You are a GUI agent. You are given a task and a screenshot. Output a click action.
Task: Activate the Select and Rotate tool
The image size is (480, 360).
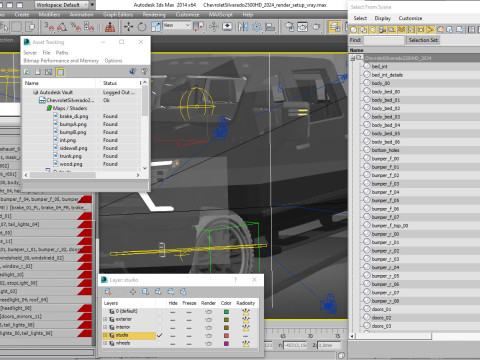142,27
